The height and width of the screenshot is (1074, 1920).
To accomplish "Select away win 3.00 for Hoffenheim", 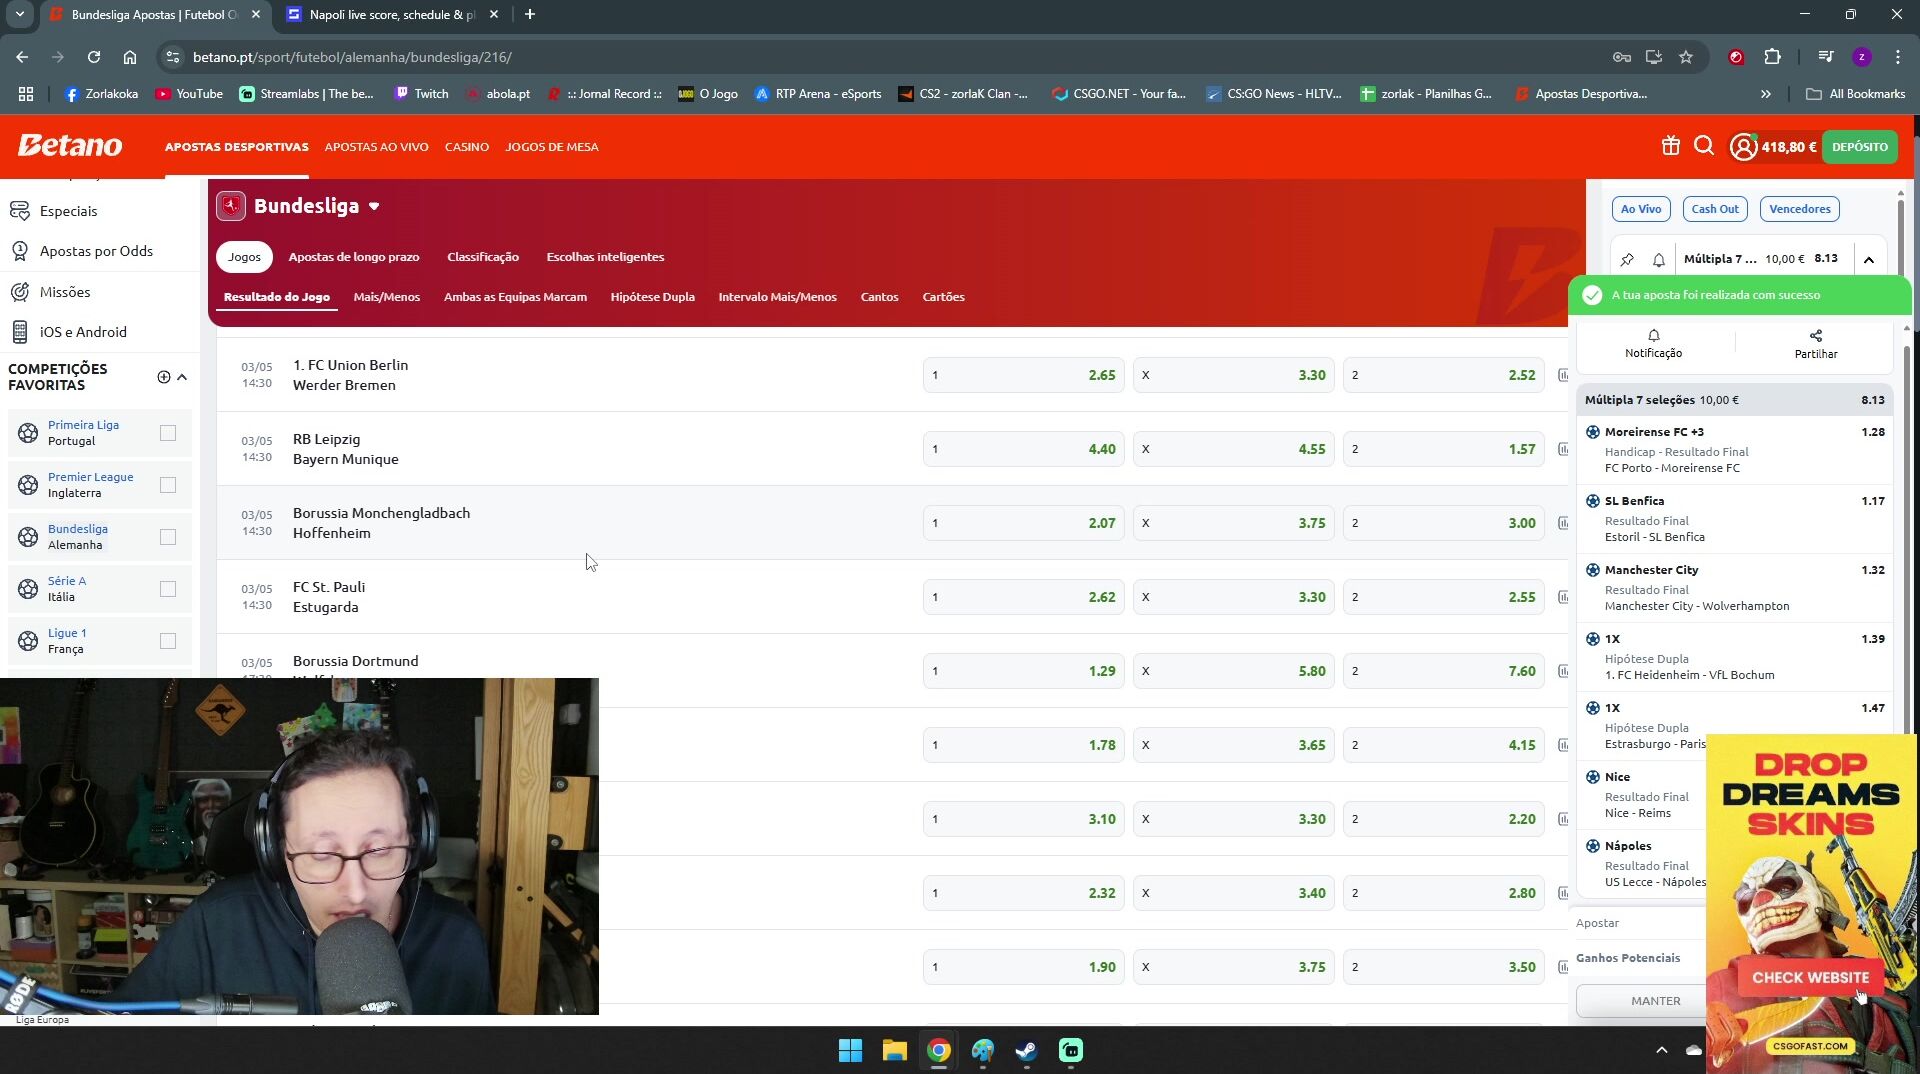I will pyautogui.click(x=1443, y=523).
